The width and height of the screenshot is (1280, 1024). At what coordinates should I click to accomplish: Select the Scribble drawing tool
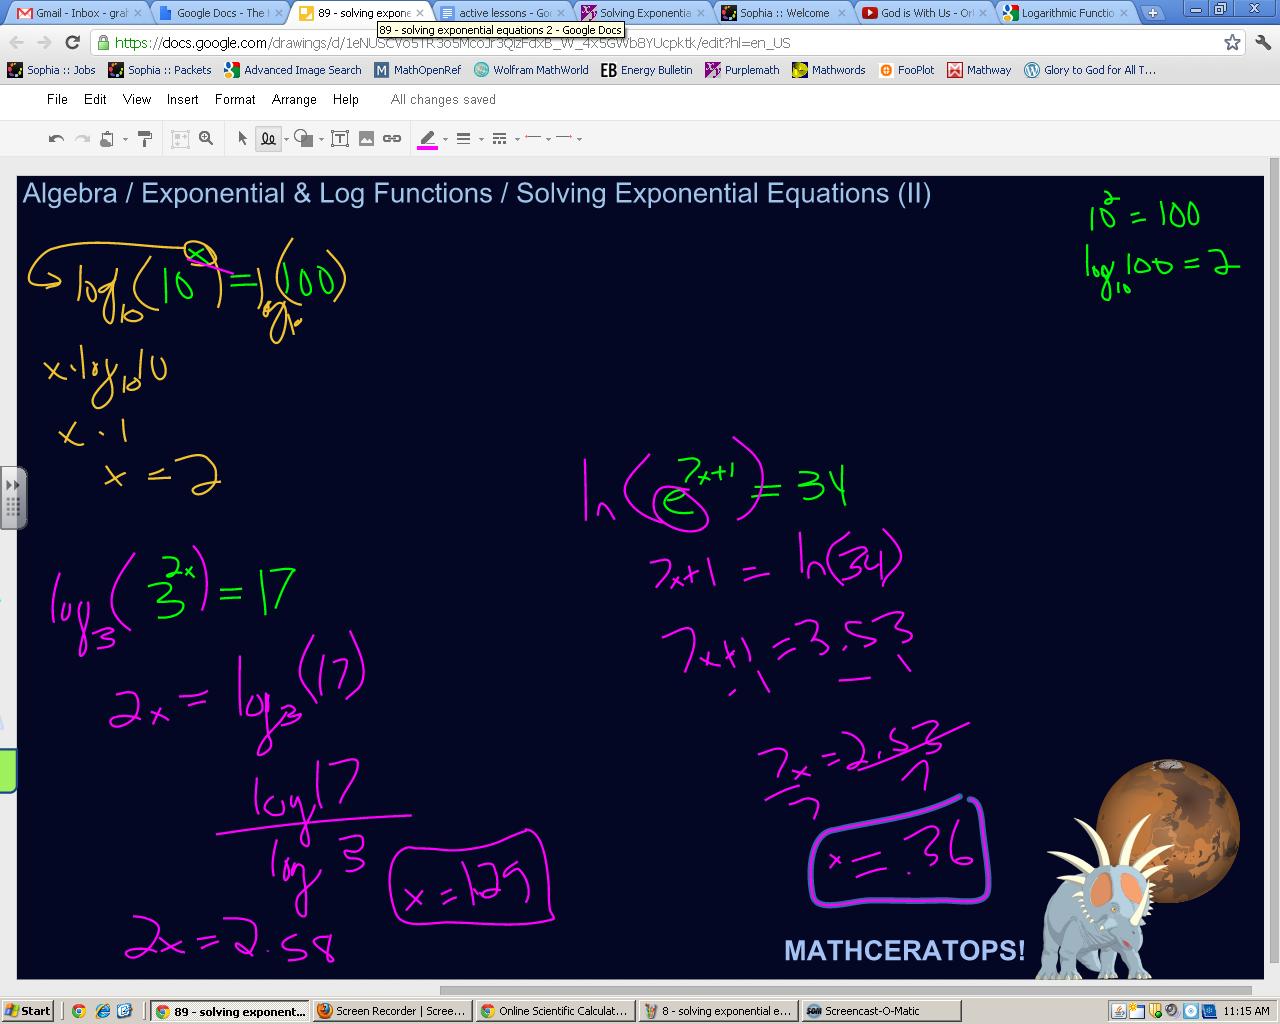point(270,138)
